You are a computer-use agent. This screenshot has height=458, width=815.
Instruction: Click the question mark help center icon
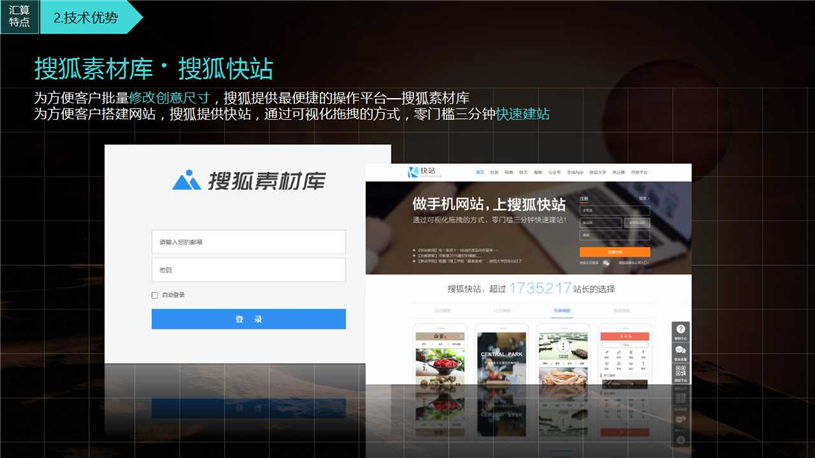[680, 331]
